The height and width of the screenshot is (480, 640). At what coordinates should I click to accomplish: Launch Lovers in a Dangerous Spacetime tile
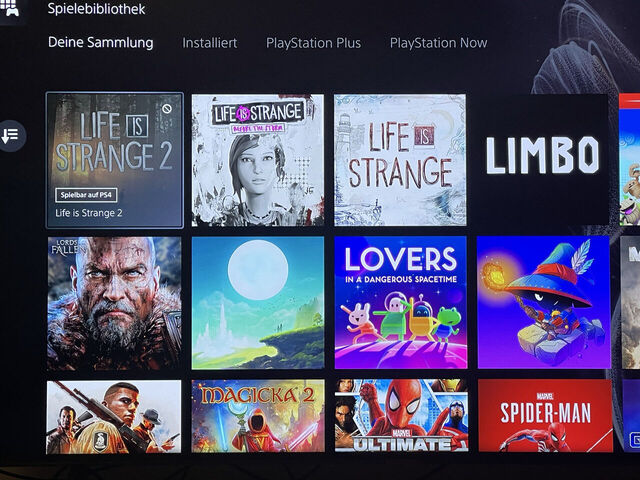click(x=401, y=302)
